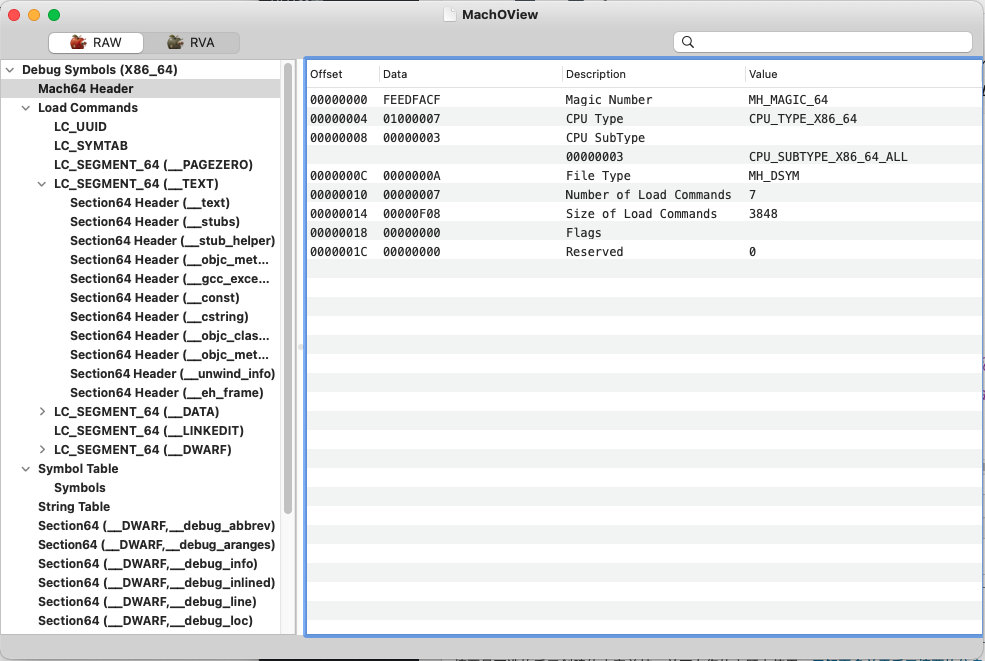Image resolution: width=985 pixels, height=661 pixels.
Task: Collapse the LC_SEGMENT_64 (__TEXT) node
Action: click(42, 184)
